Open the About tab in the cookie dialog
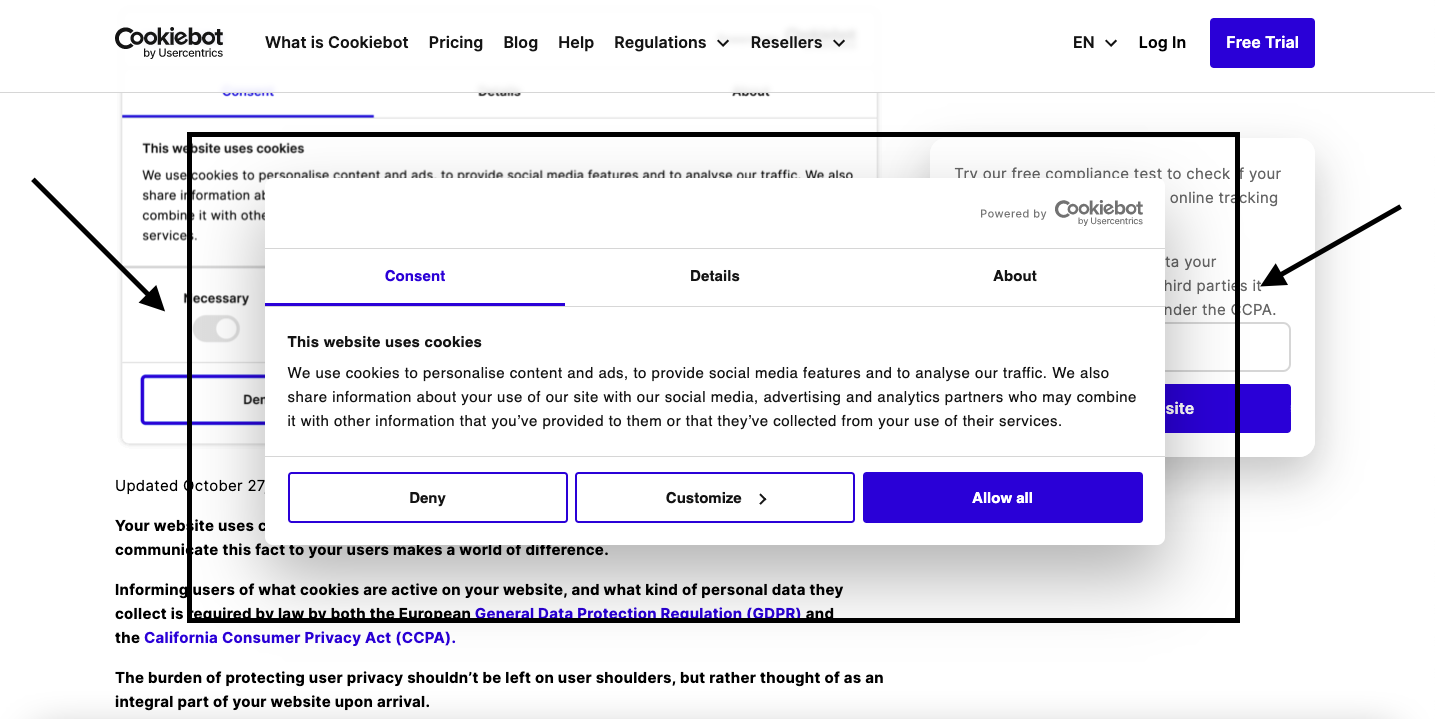Viewport: 1435px width, 719px height. point(1015,276)
